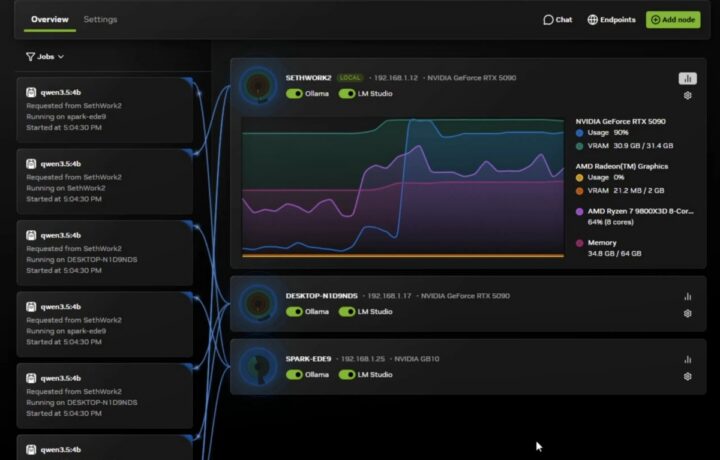Select the SETHWORK2 node name
This screenshot has height=460, width=720.
[308, 78]
